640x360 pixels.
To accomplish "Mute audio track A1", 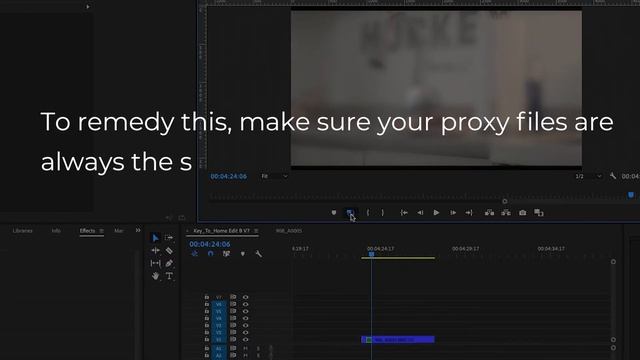I will pos(246,349).
